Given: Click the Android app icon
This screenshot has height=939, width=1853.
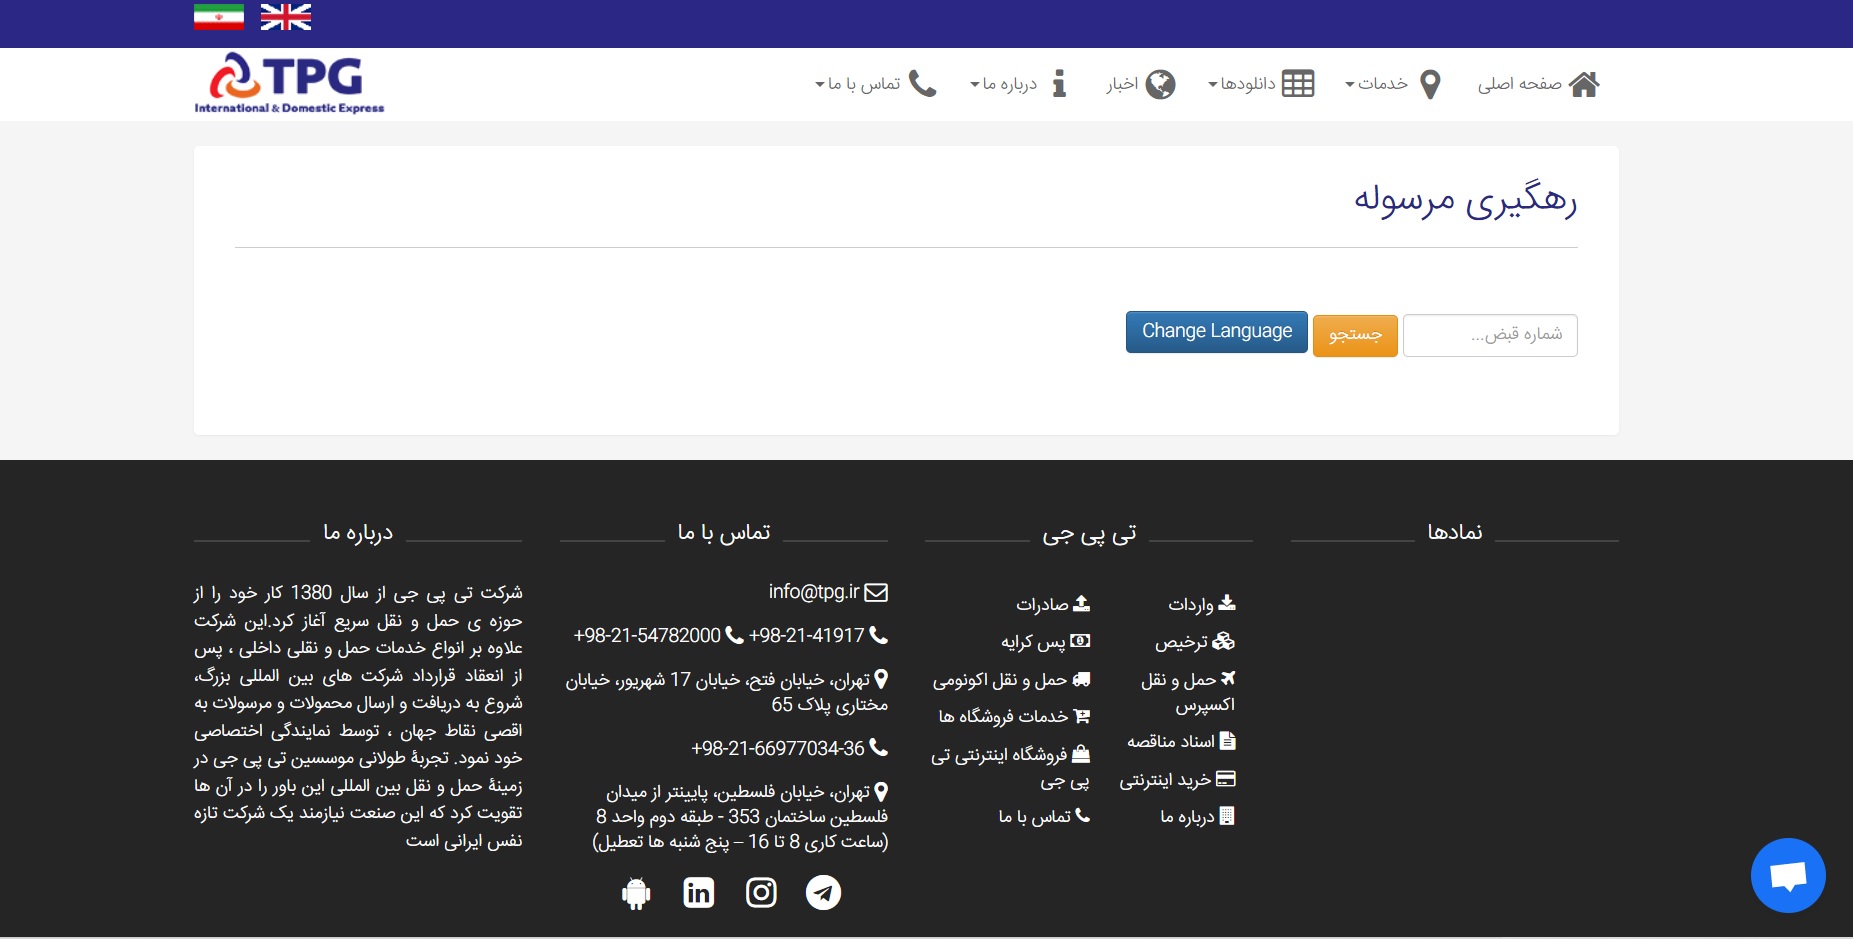Looking at the screenshot, I should (x=636, y=893).
